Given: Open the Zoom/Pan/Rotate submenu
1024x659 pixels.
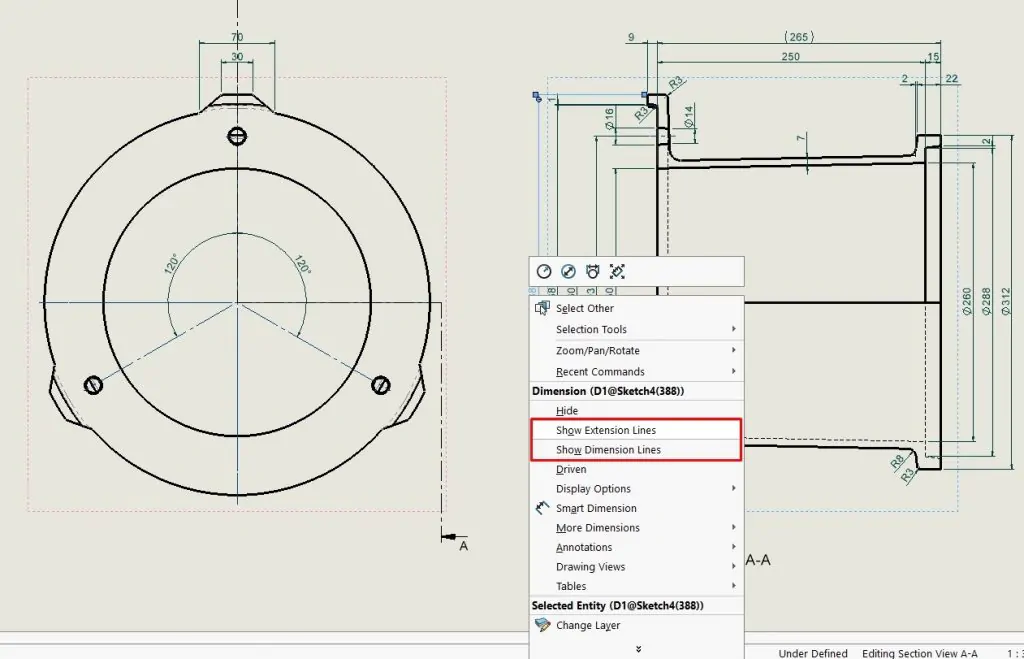Looking at the screenshot, I should tap(636, 351).
